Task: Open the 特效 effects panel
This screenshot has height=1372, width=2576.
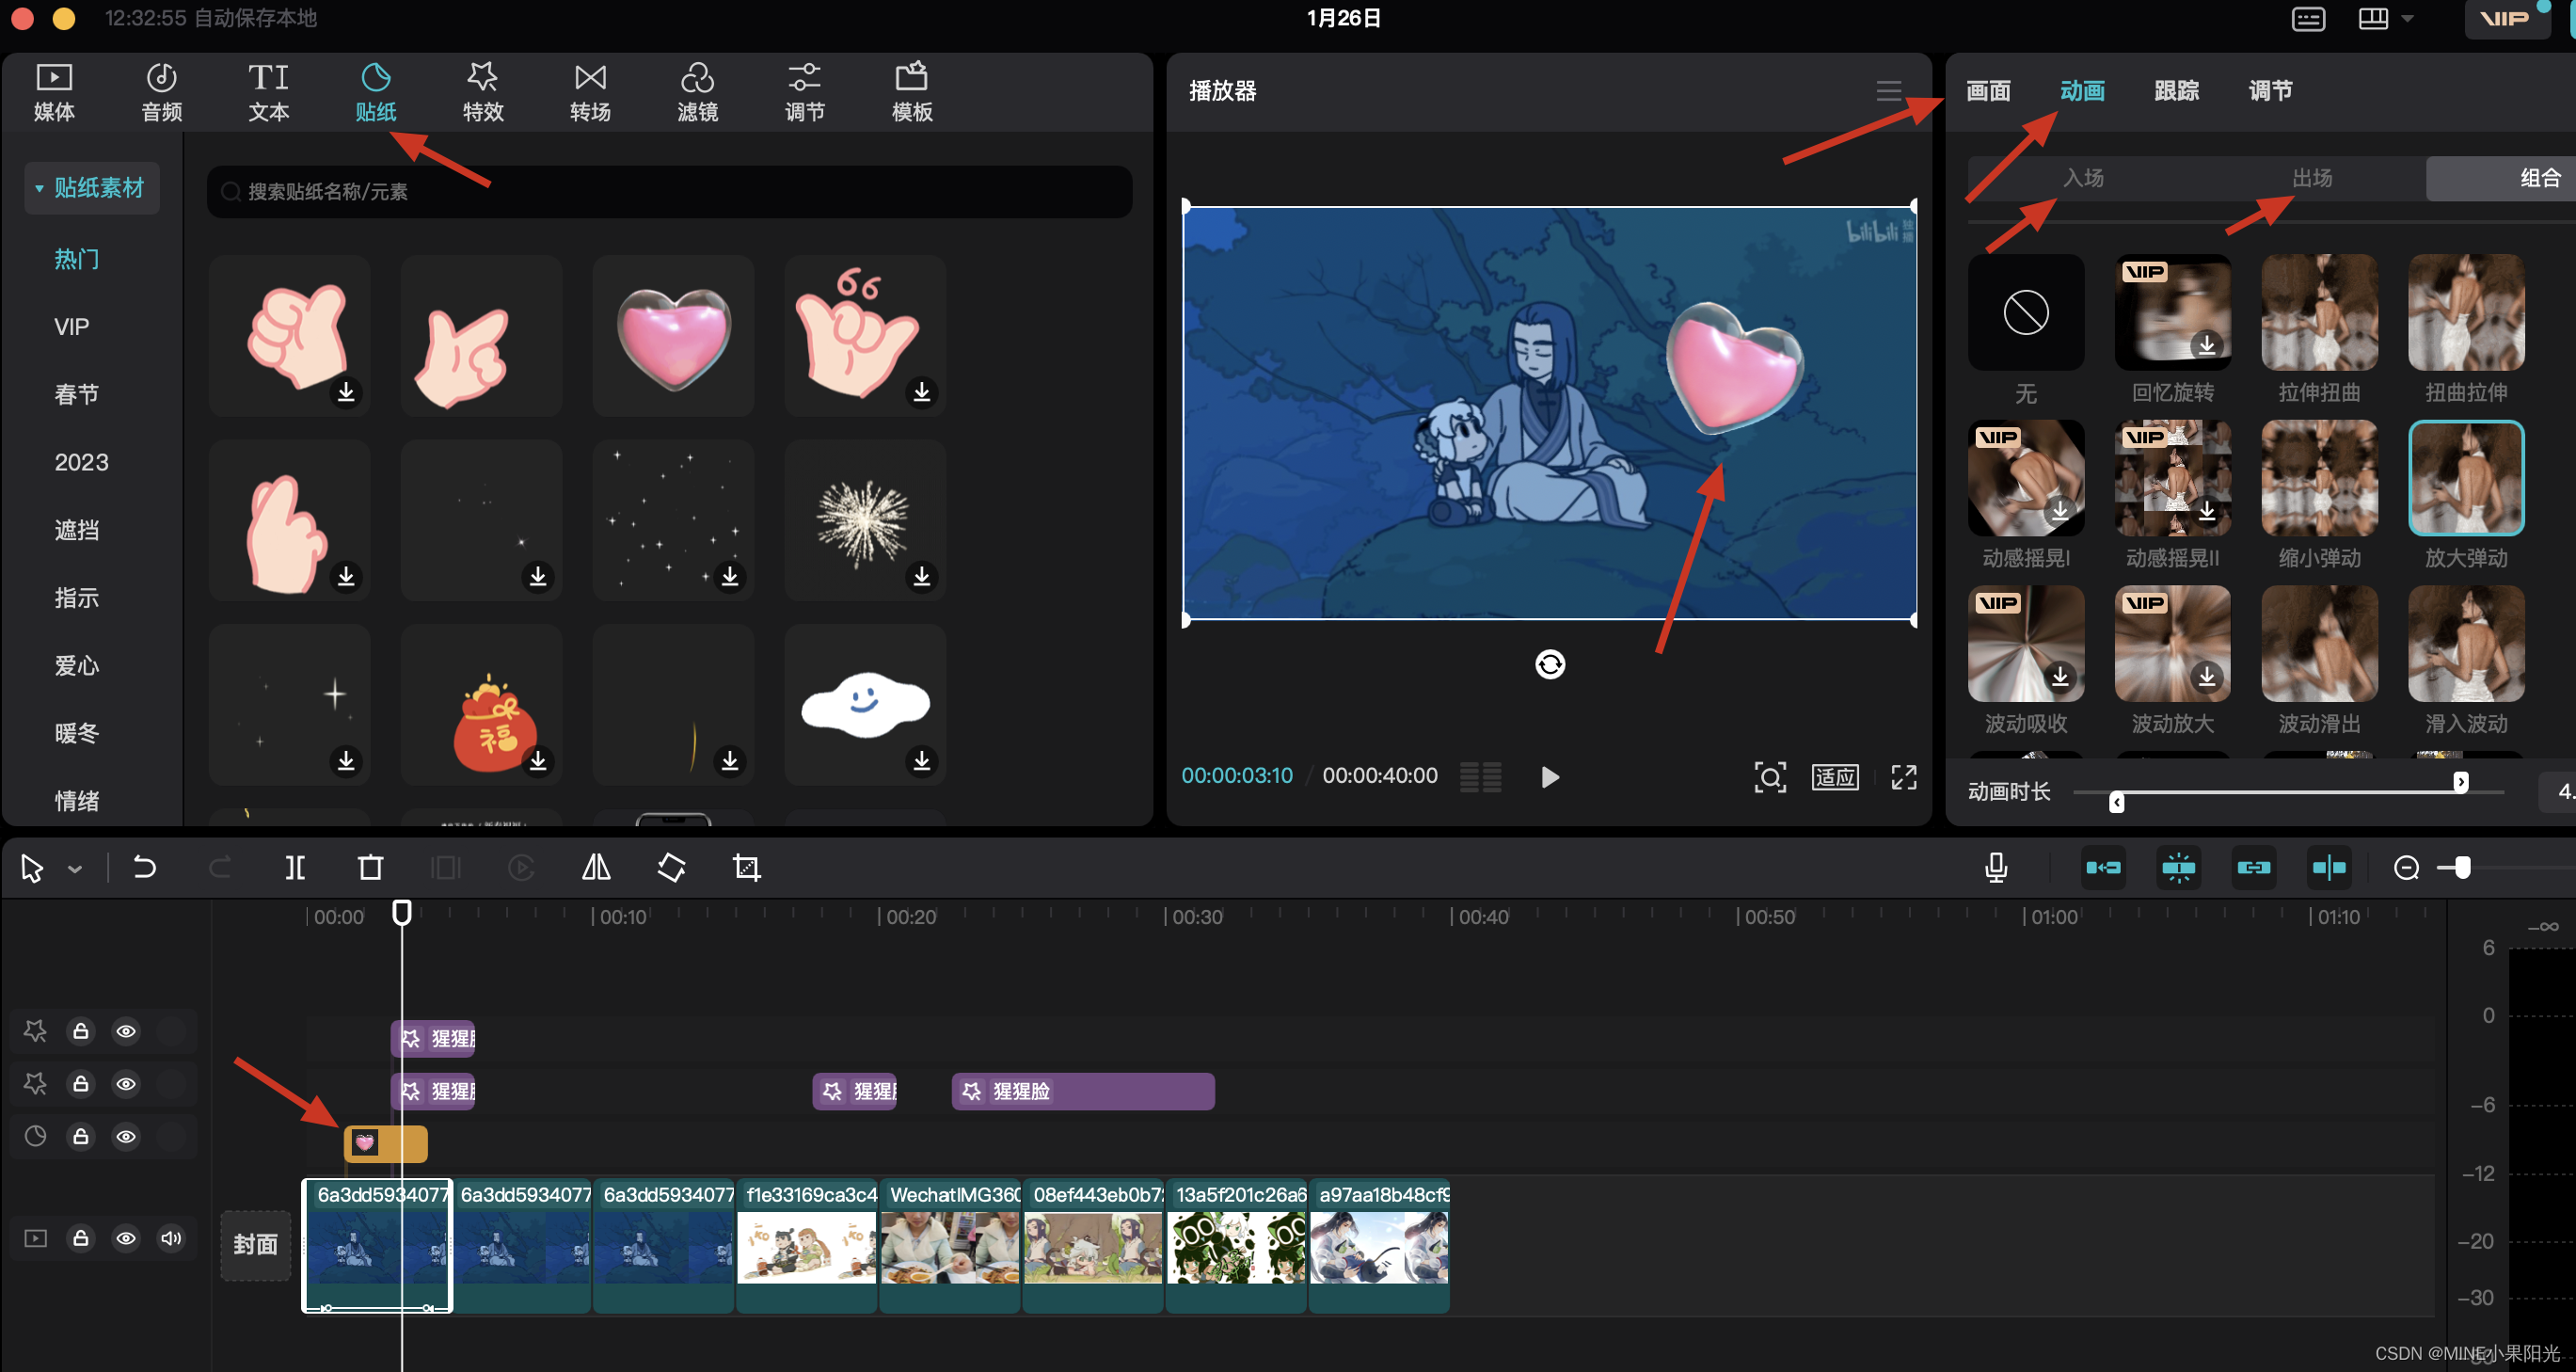Action: [482, 91]
